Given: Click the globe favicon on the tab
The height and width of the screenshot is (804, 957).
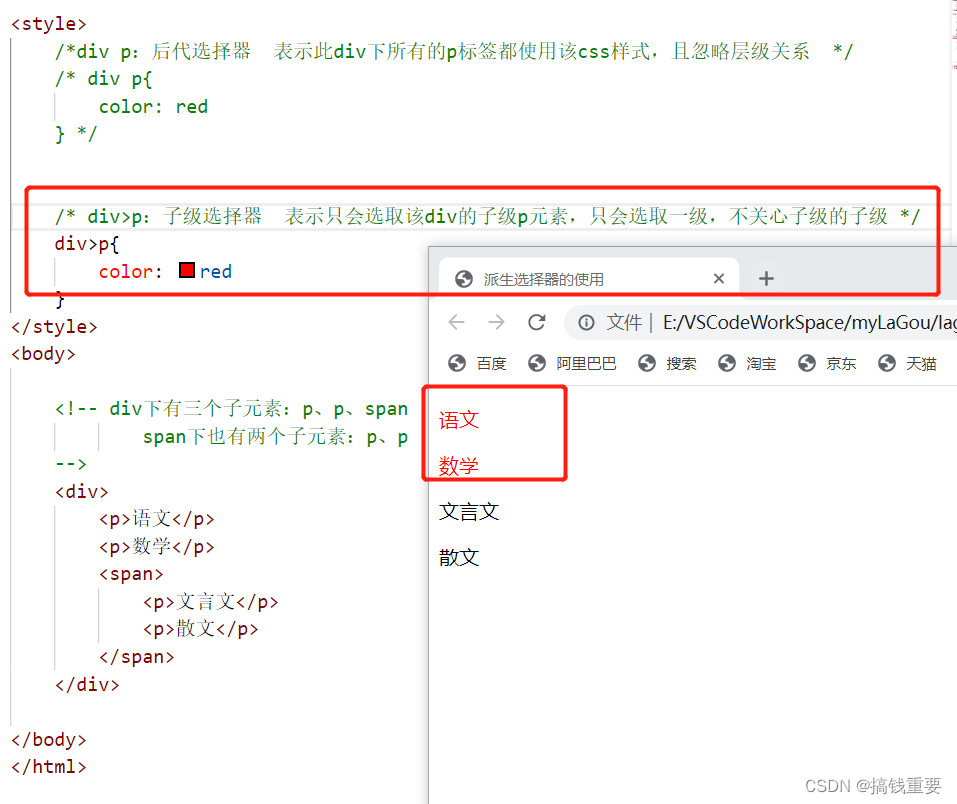Looking at the screenshot, I should click(x=464, y=279).
